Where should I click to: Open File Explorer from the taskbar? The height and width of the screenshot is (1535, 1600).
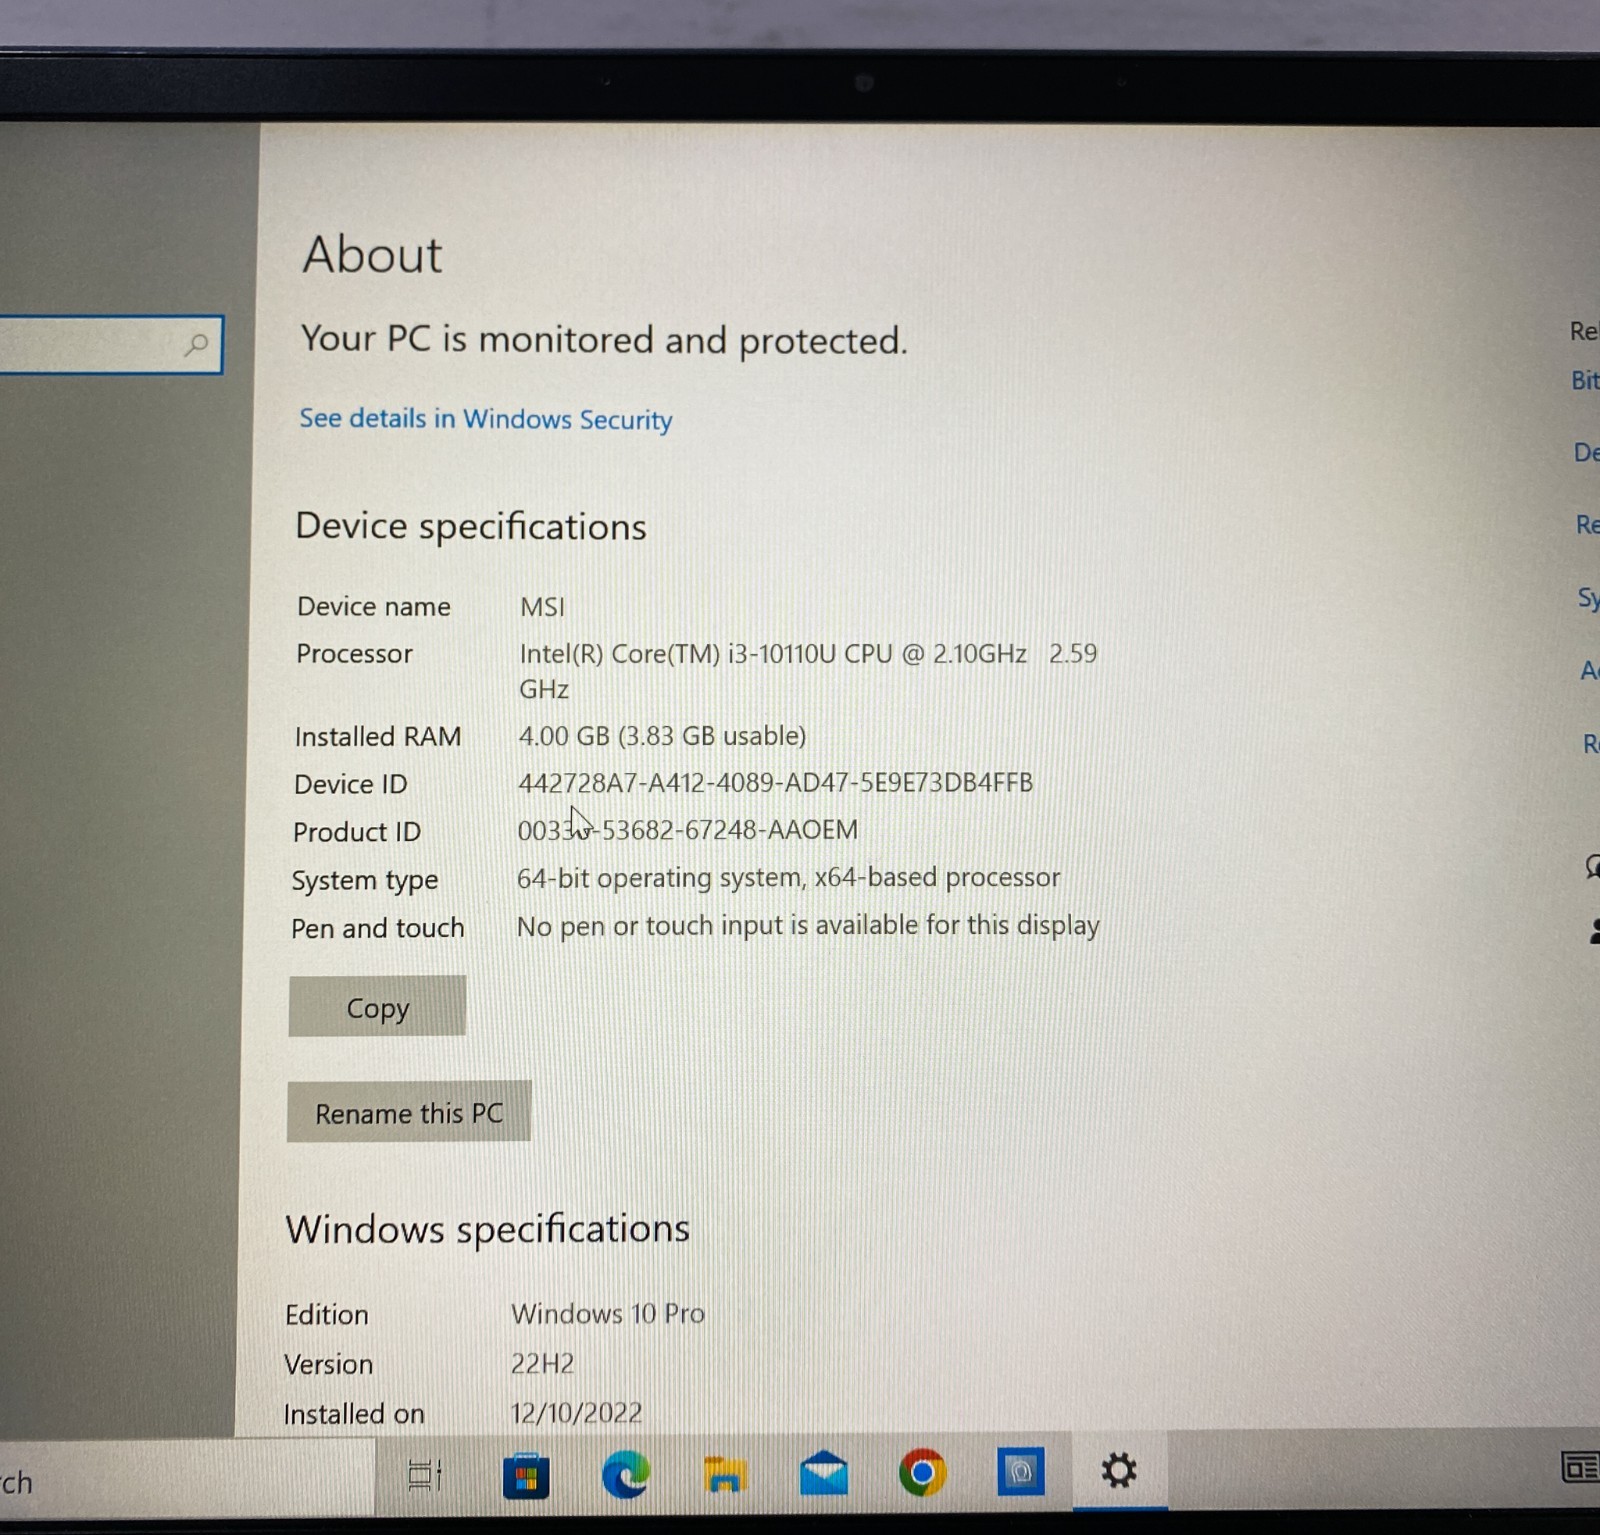click(x=725, y=1475)
